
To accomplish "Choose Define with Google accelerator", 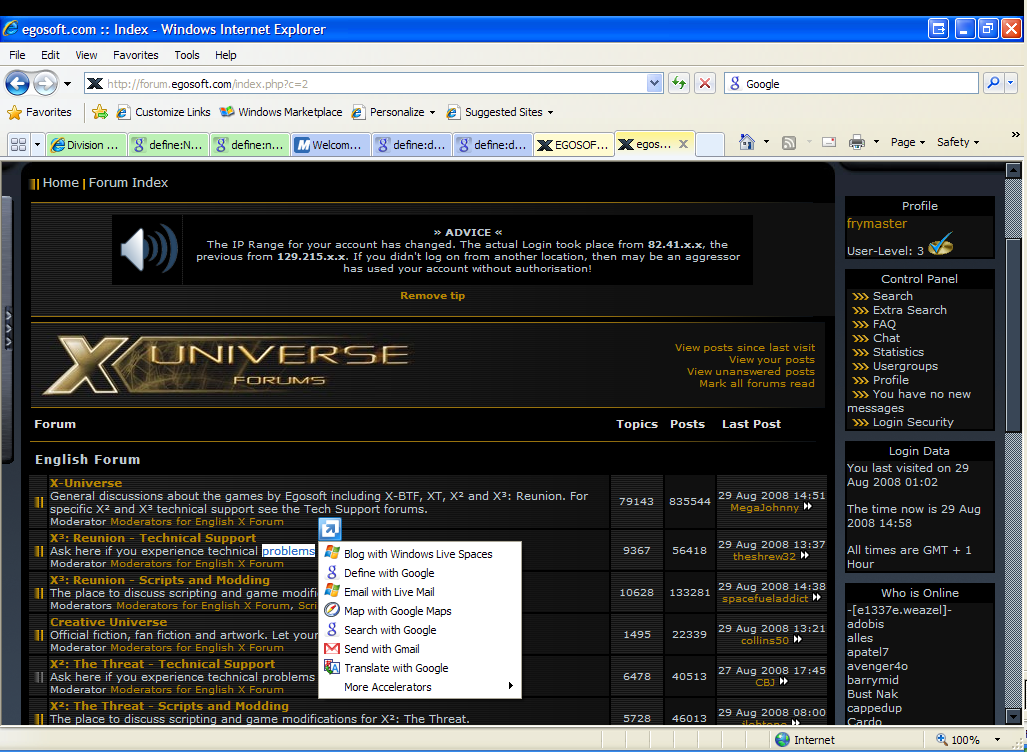I will click(420, 573).
